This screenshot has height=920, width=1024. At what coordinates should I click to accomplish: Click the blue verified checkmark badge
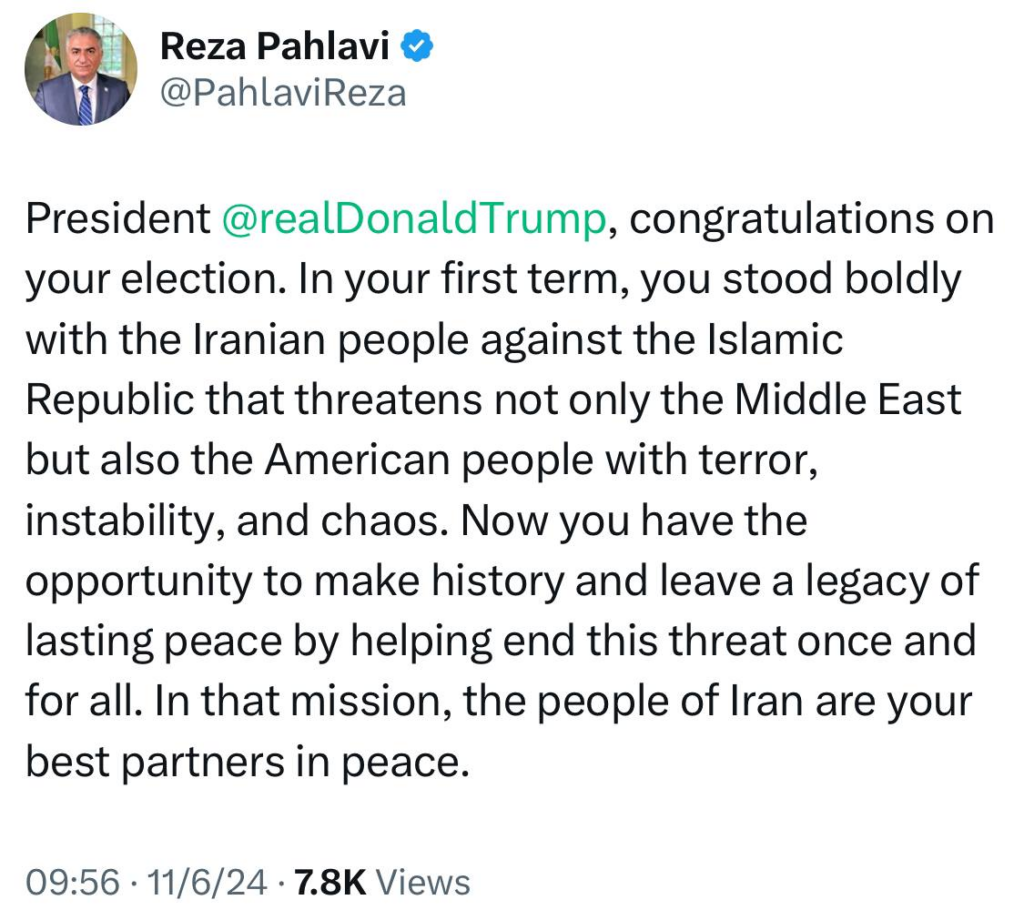pos(417,46)
